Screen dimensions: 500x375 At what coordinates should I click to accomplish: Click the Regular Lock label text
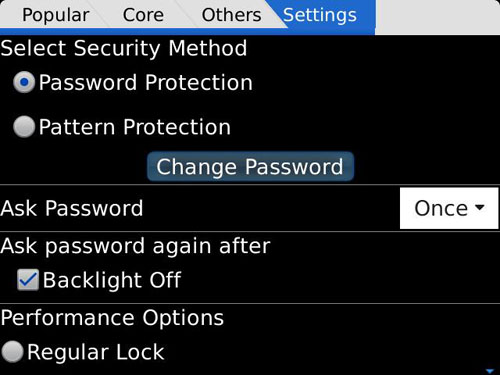(x=96, y=352)
